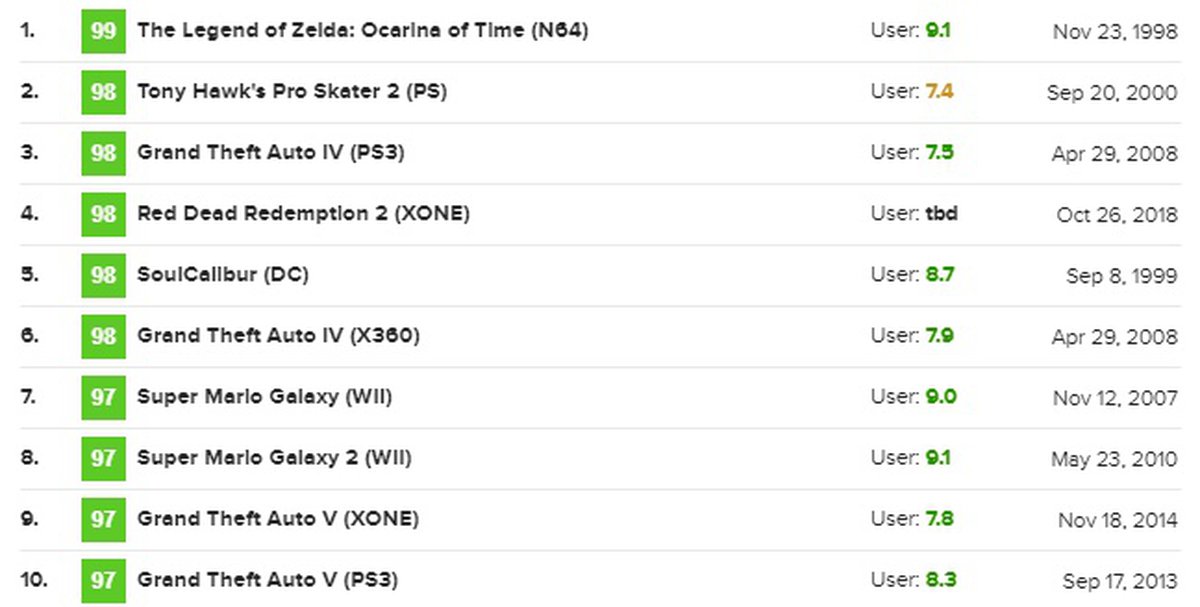Click the 98 badge for Grand Theft Auto IV (X360)

(x=103, y=336)
